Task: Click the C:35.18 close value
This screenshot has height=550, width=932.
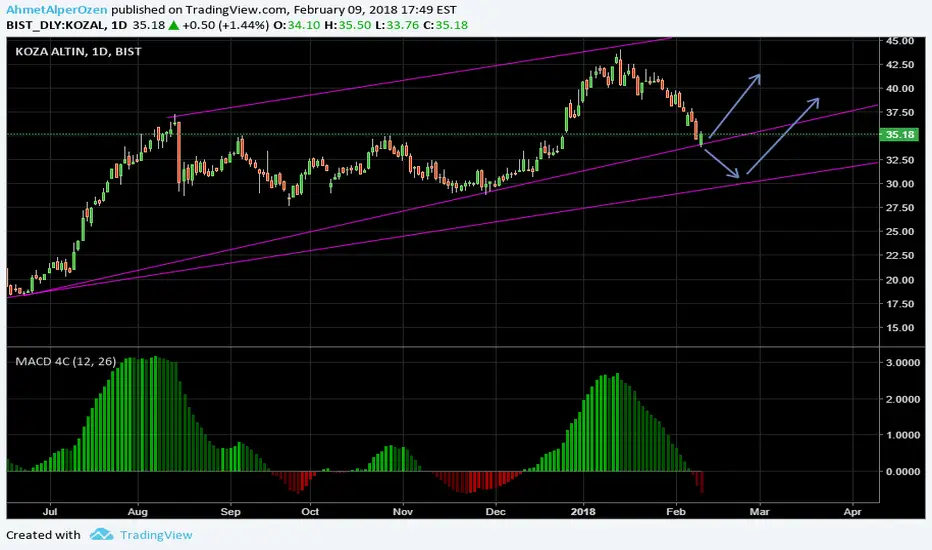Action: click(x=446, y=26)
